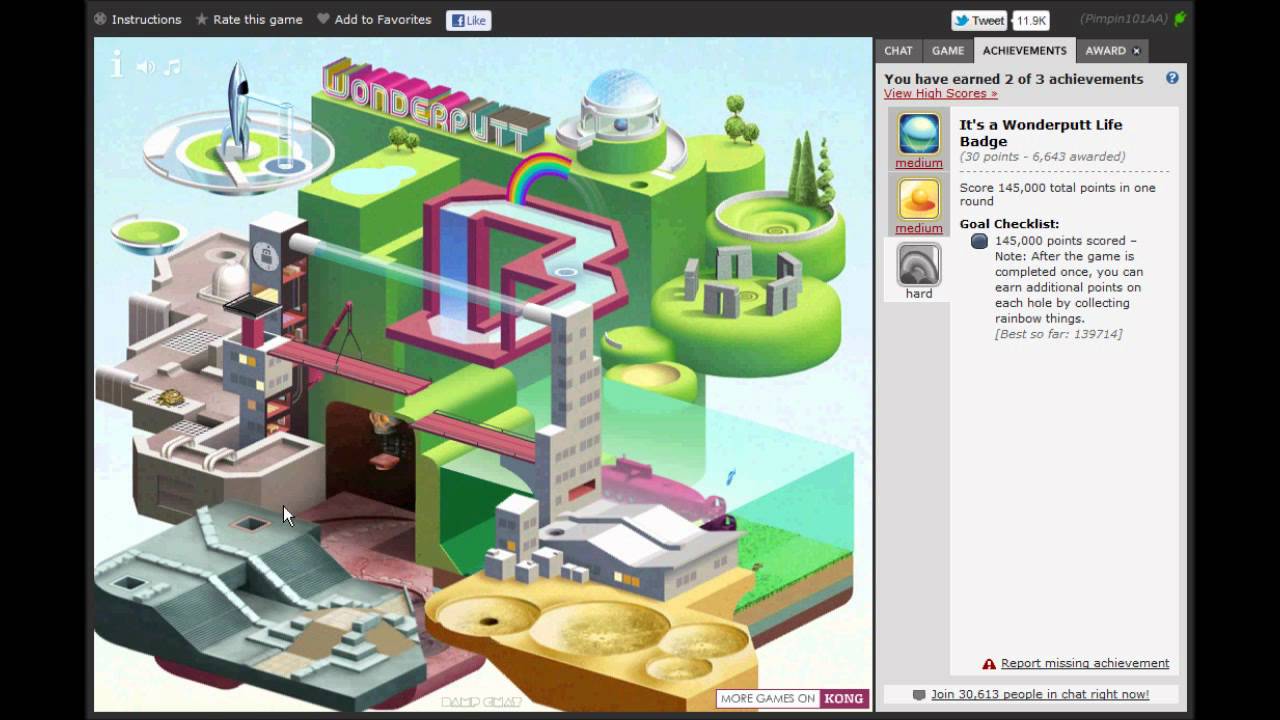The height and width of the screenshot is (720, 1280).
Task: Select the gray hard badge icon
Action: (x=918, y=264)
